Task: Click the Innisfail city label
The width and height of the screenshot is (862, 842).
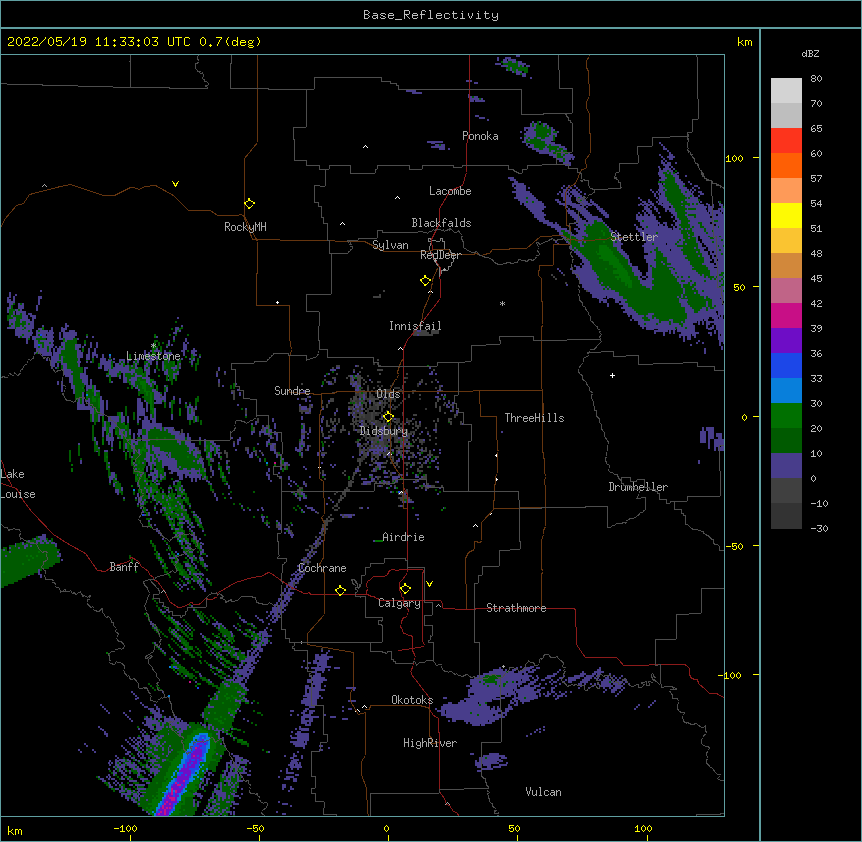Action: tap(415, 326)
